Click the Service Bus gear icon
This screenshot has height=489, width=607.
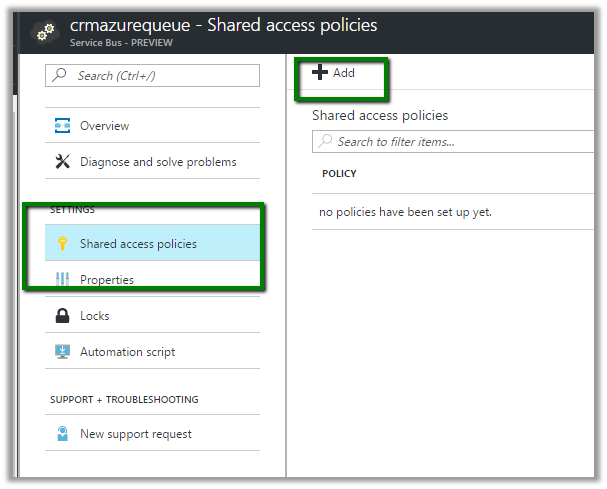coord(44,32)
